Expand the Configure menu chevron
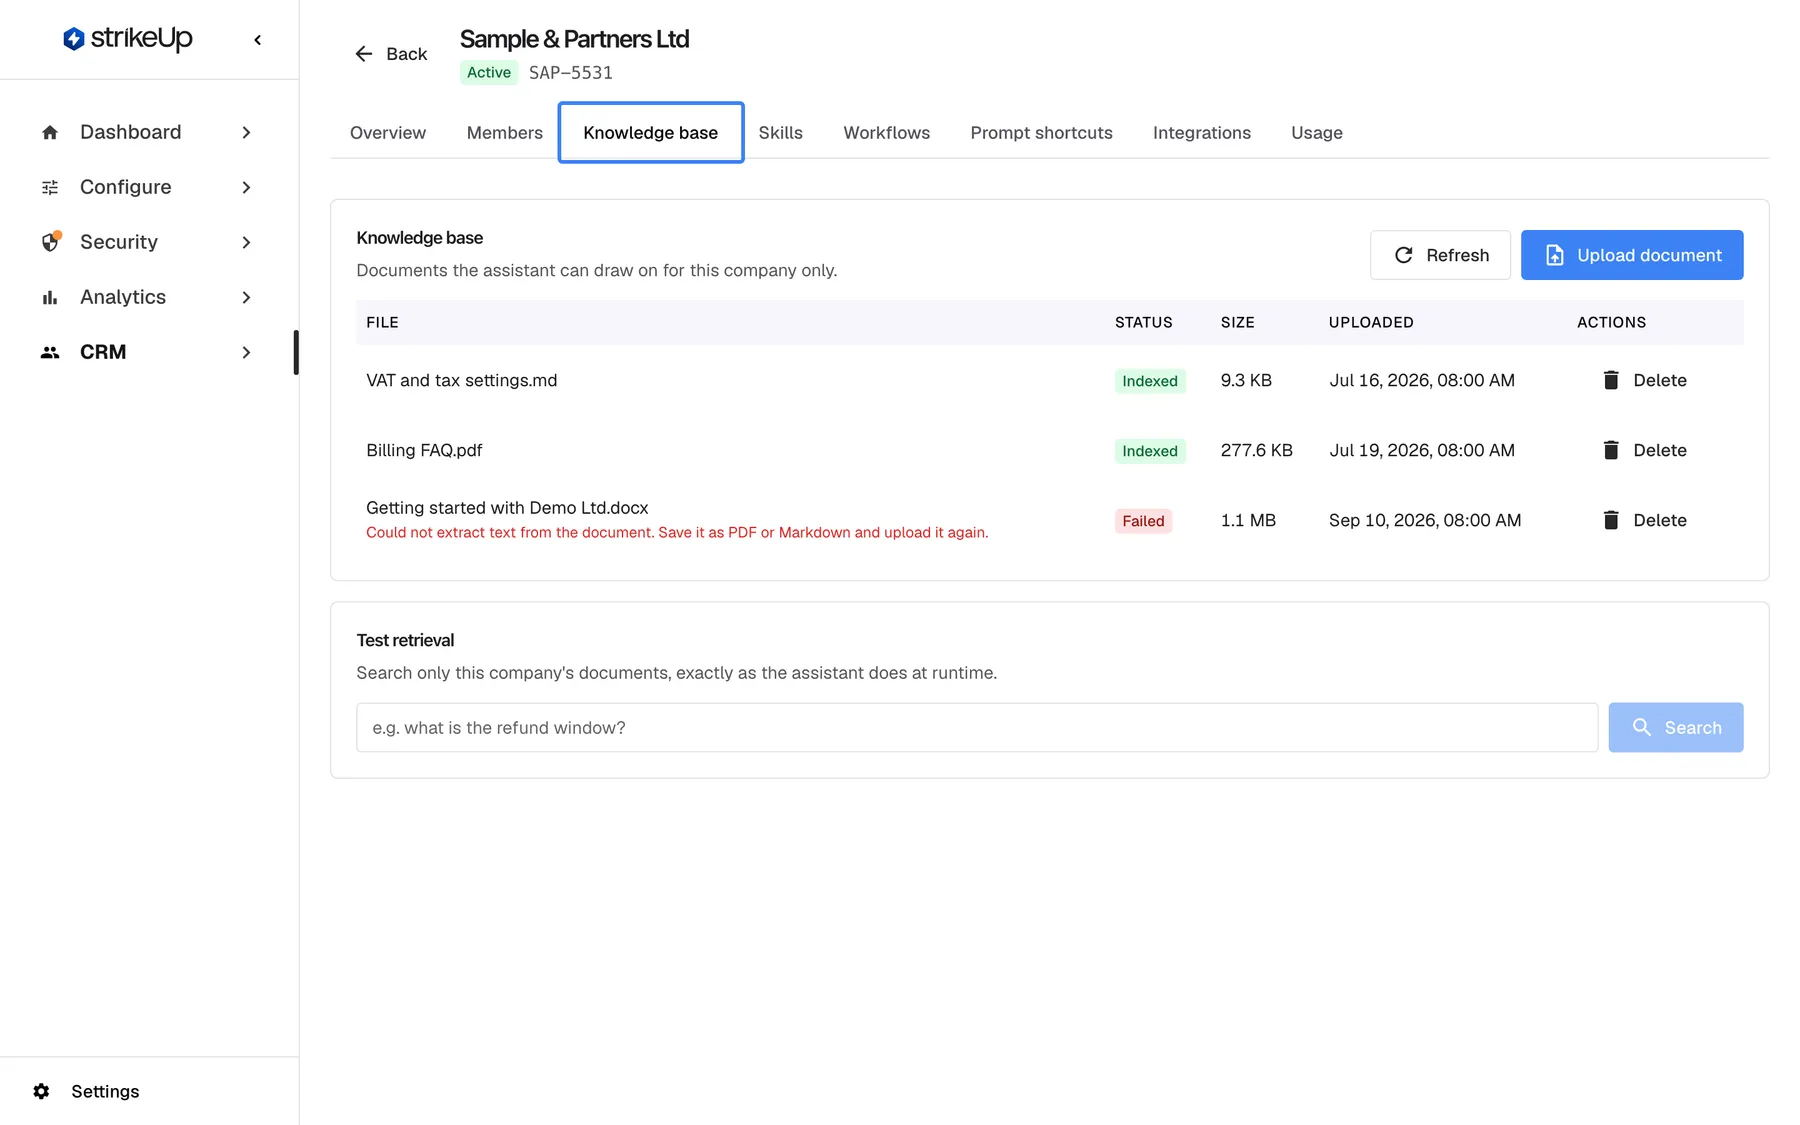Viewport: 1800px width, 1125px height. pyautogui.click(x=246, y=187)
